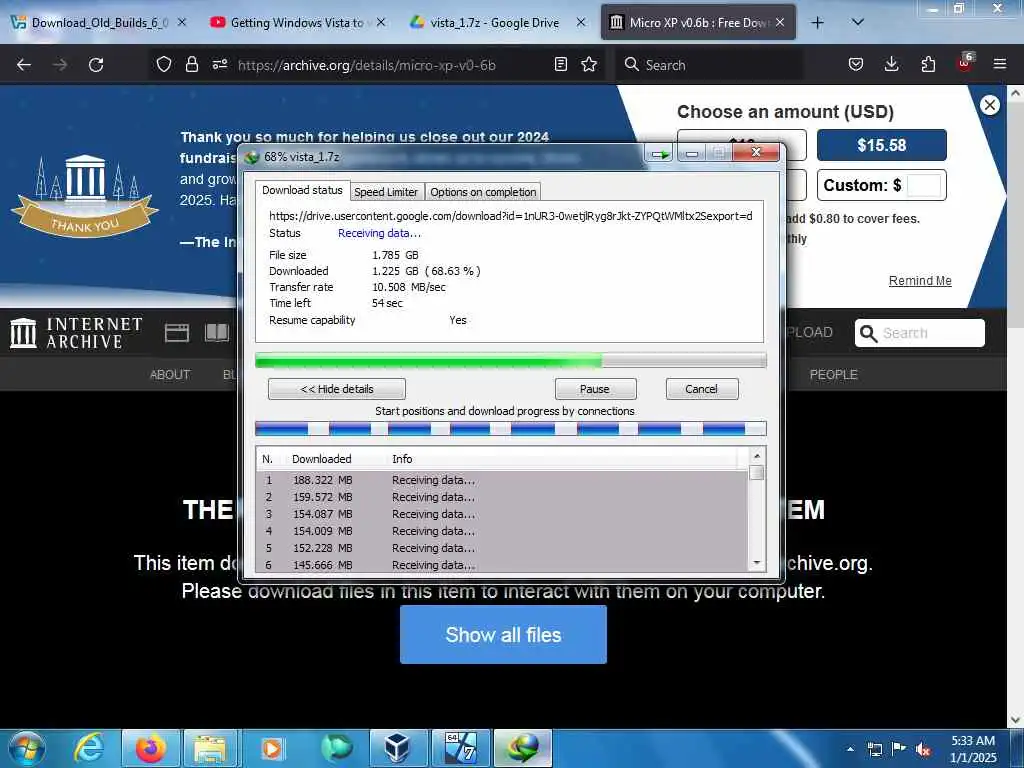Click the Action Center flag tray icon
This screenshot has height=768, width=1024.
(x=899, y=749)
